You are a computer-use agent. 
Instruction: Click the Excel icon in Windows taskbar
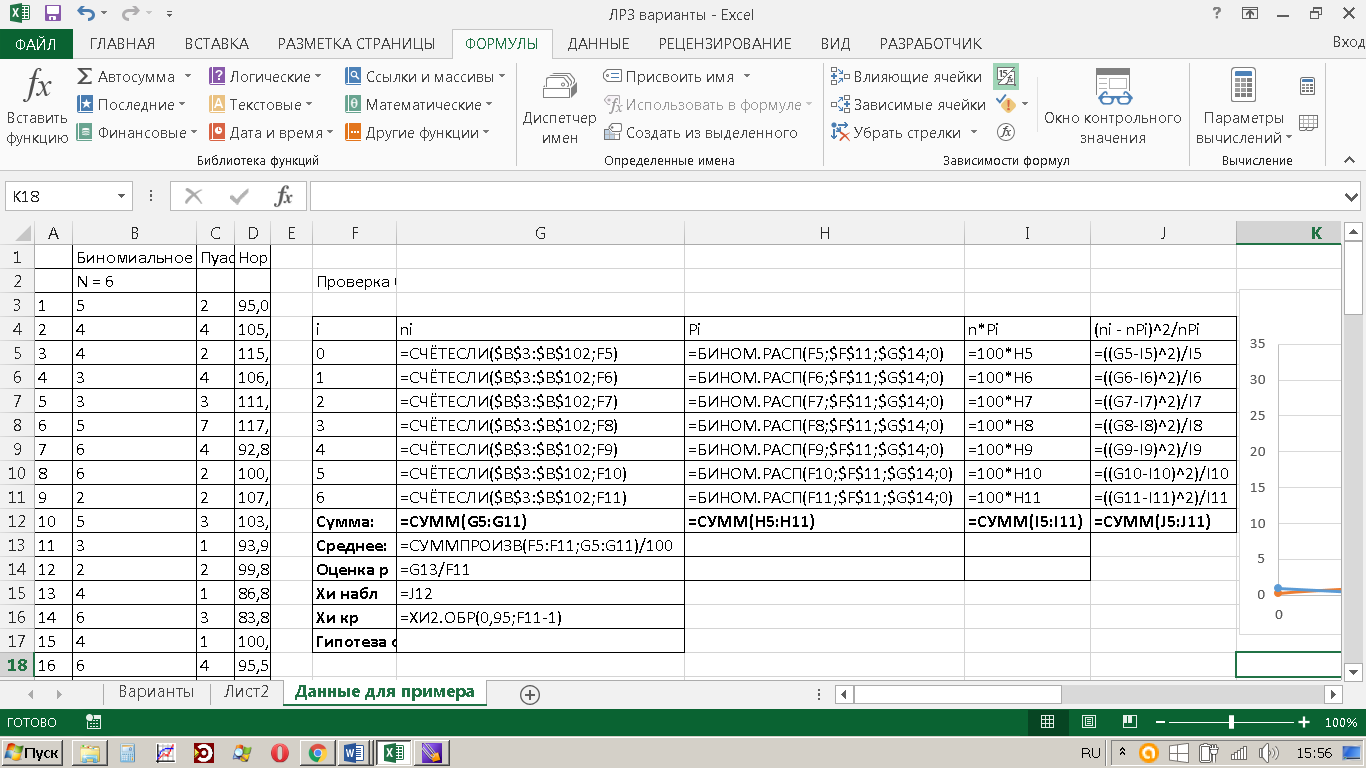[x=393, y=753]
